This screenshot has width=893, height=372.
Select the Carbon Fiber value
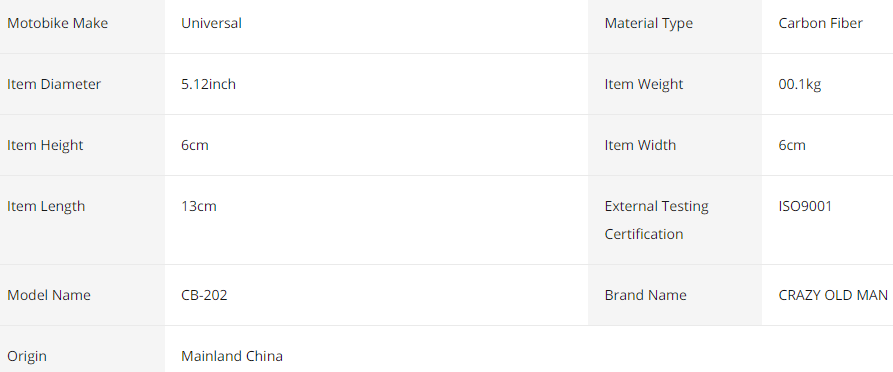pyautogui.click(x=821, y=23)
